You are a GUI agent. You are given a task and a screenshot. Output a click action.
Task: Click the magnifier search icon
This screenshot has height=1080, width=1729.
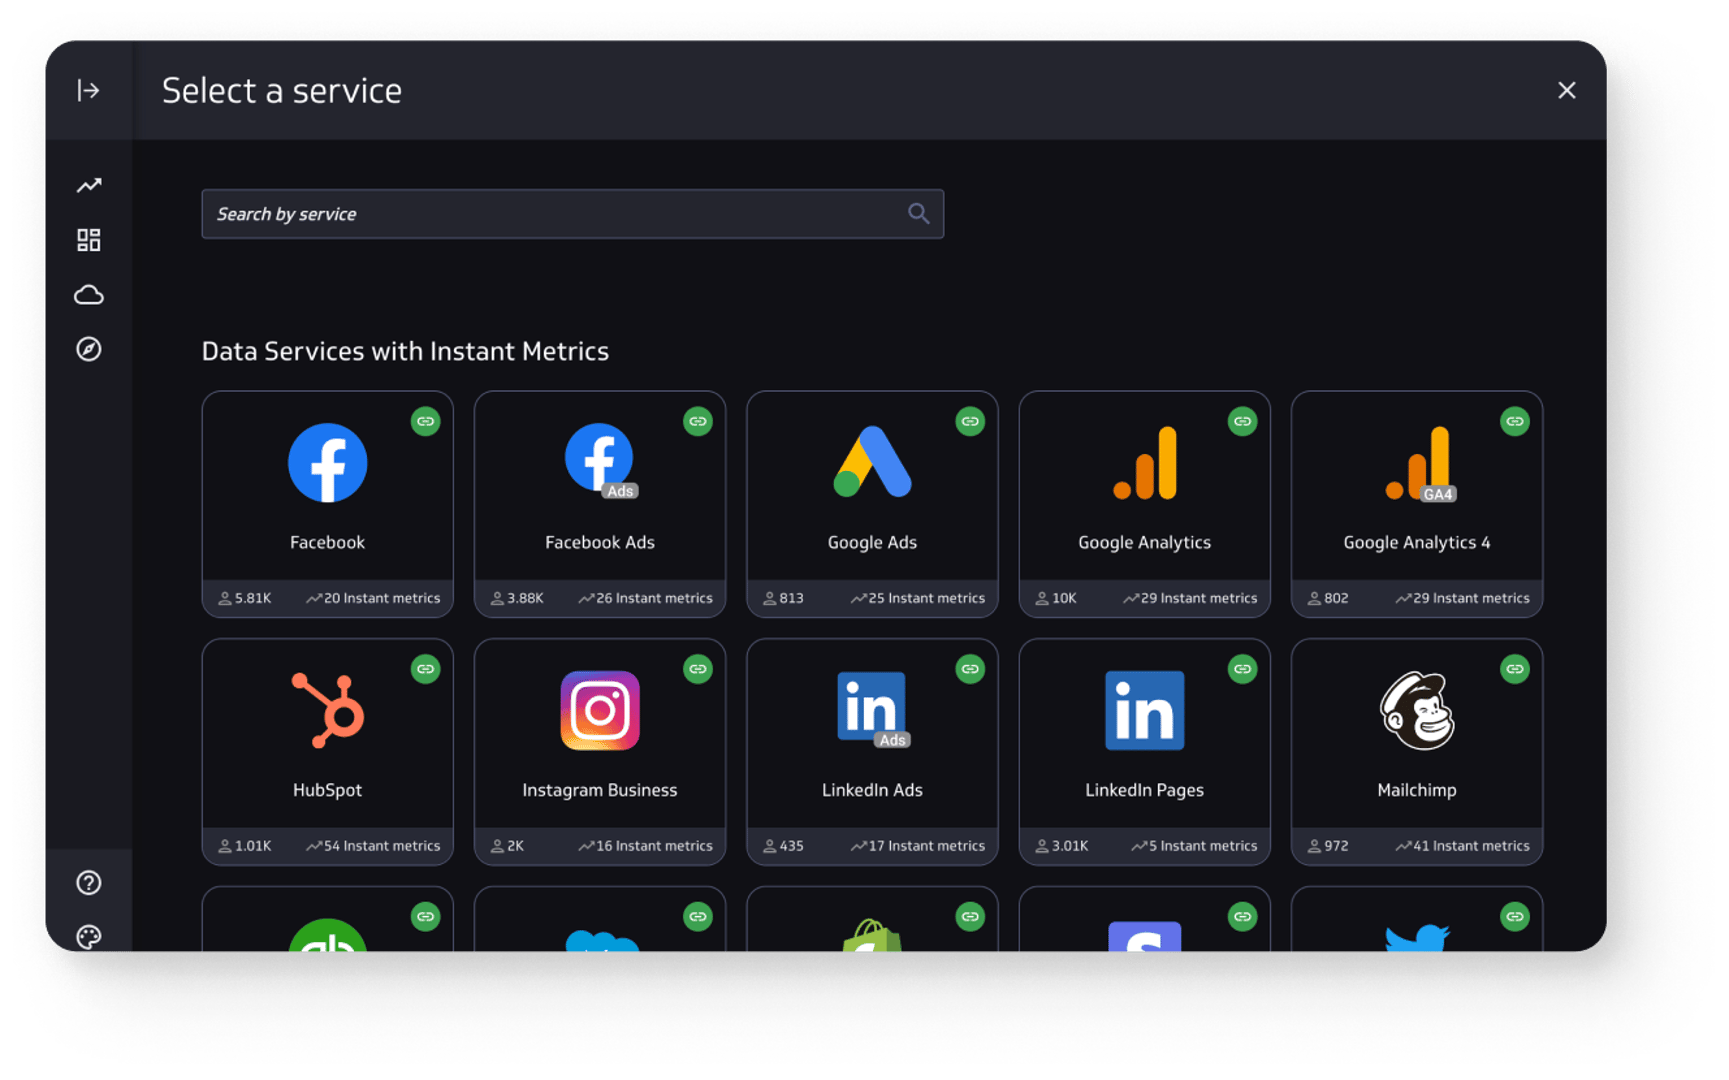point(918,214)
